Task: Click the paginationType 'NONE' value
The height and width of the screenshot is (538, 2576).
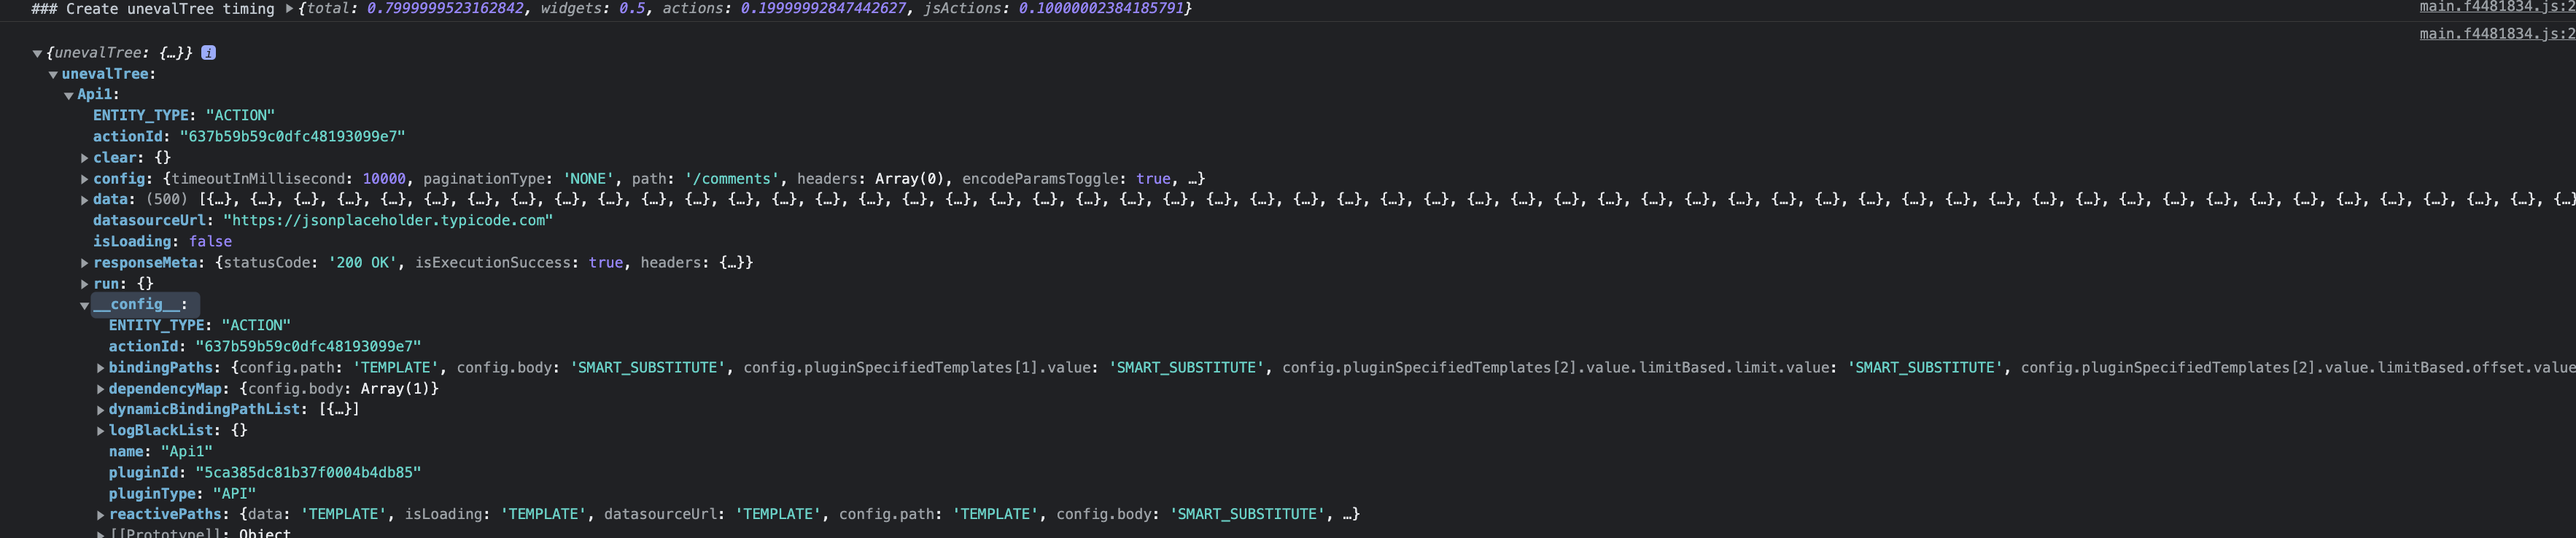Action: (588, 179)
